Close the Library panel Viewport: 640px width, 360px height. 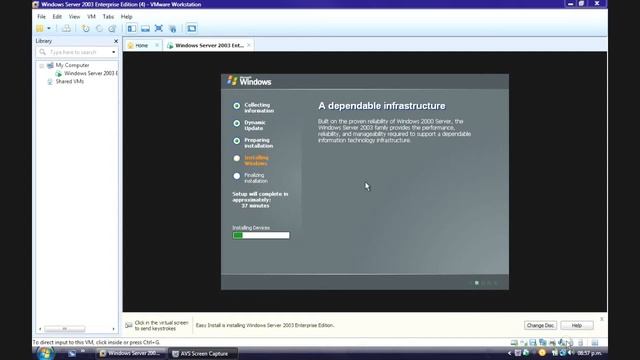116,41
